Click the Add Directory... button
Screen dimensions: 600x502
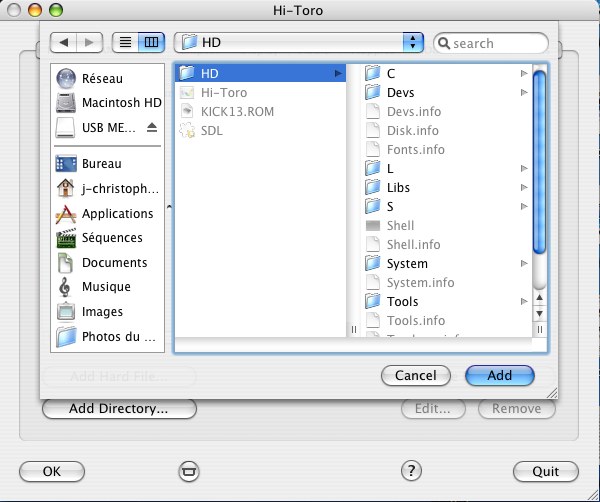point(119,409)
